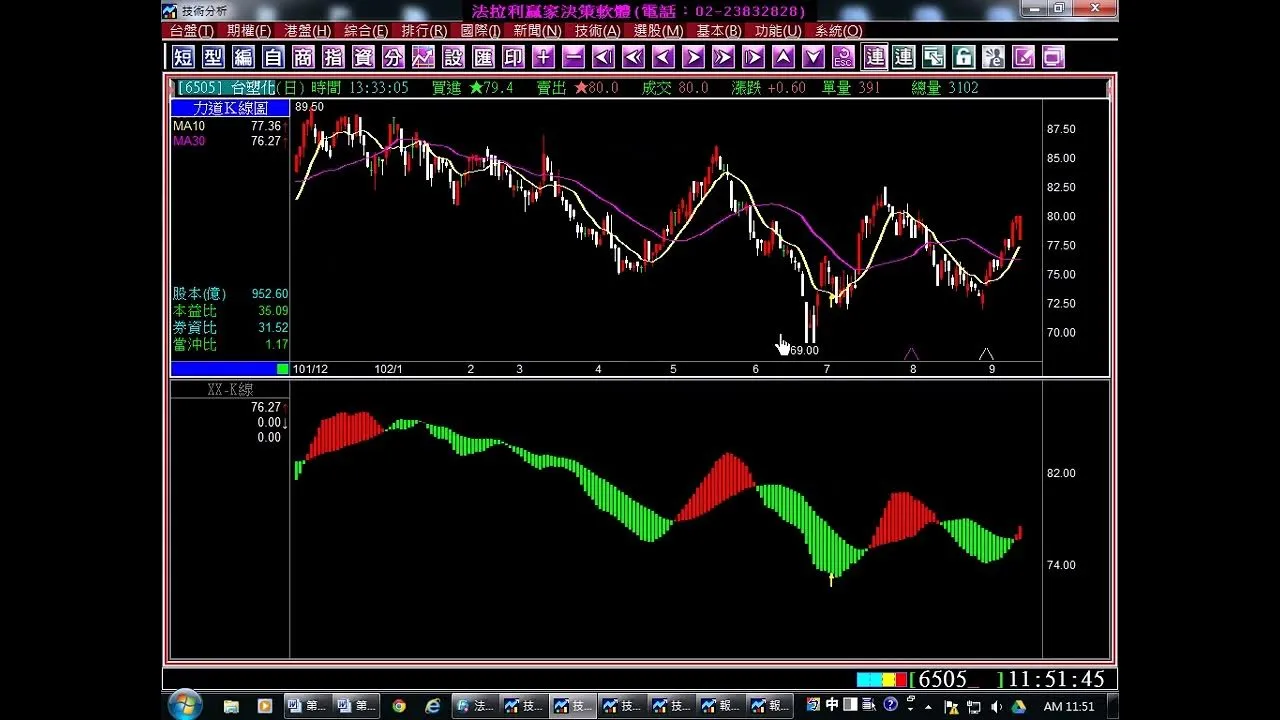Click the double-left rewind arrow

pos(633,57)
